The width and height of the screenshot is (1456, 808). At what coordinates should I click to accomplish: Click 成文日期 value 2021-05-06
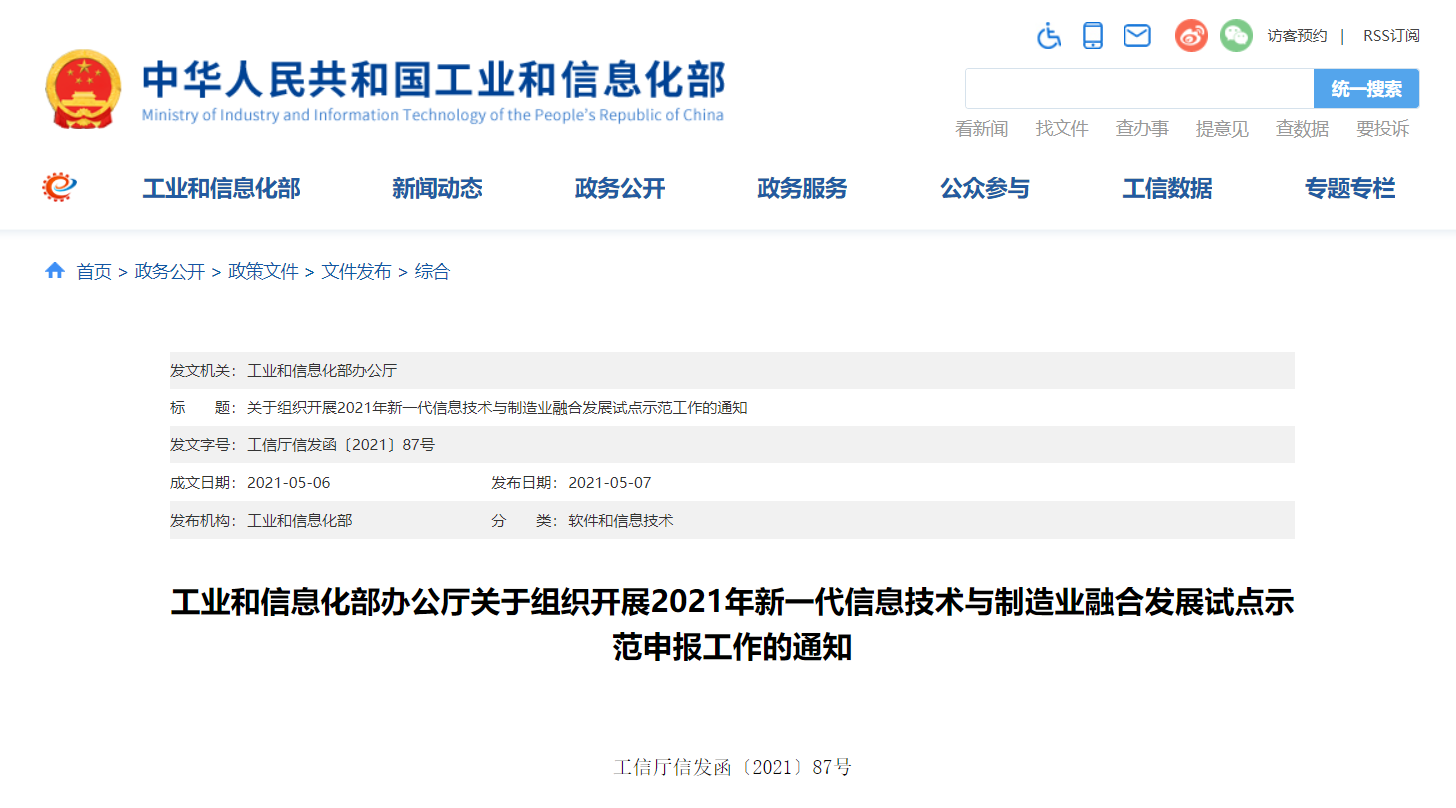[x=288, y=483]
